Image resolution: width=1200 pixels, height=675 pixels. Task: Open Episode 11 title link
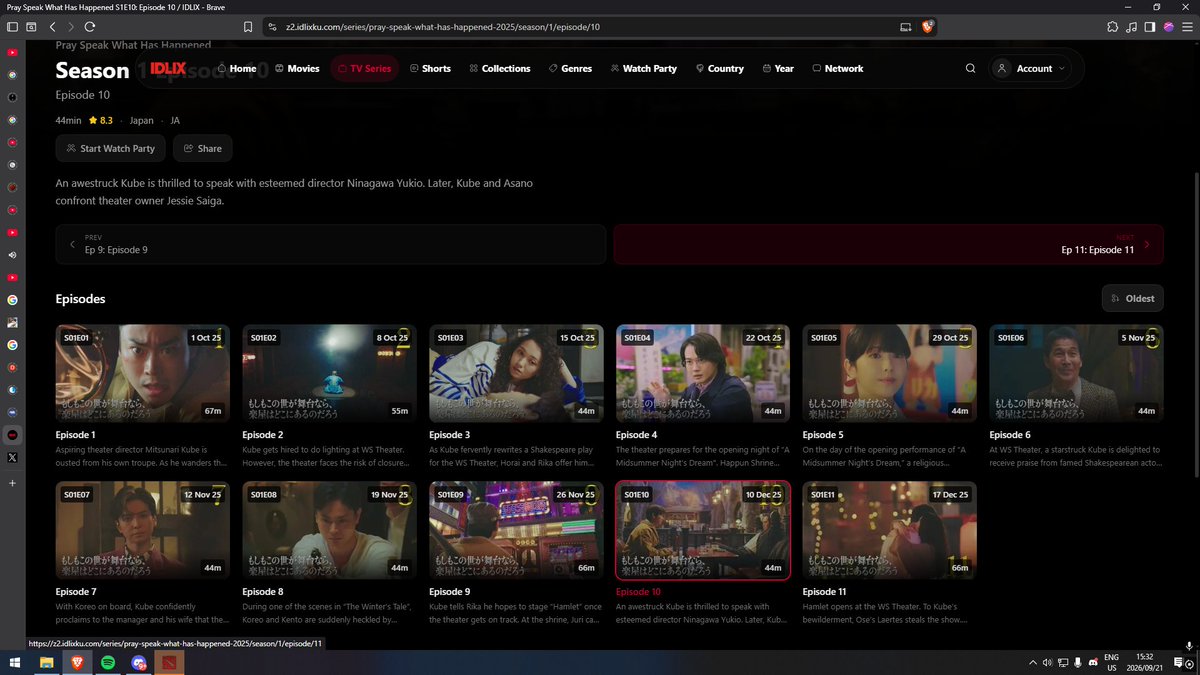click(x=825, y=592)
